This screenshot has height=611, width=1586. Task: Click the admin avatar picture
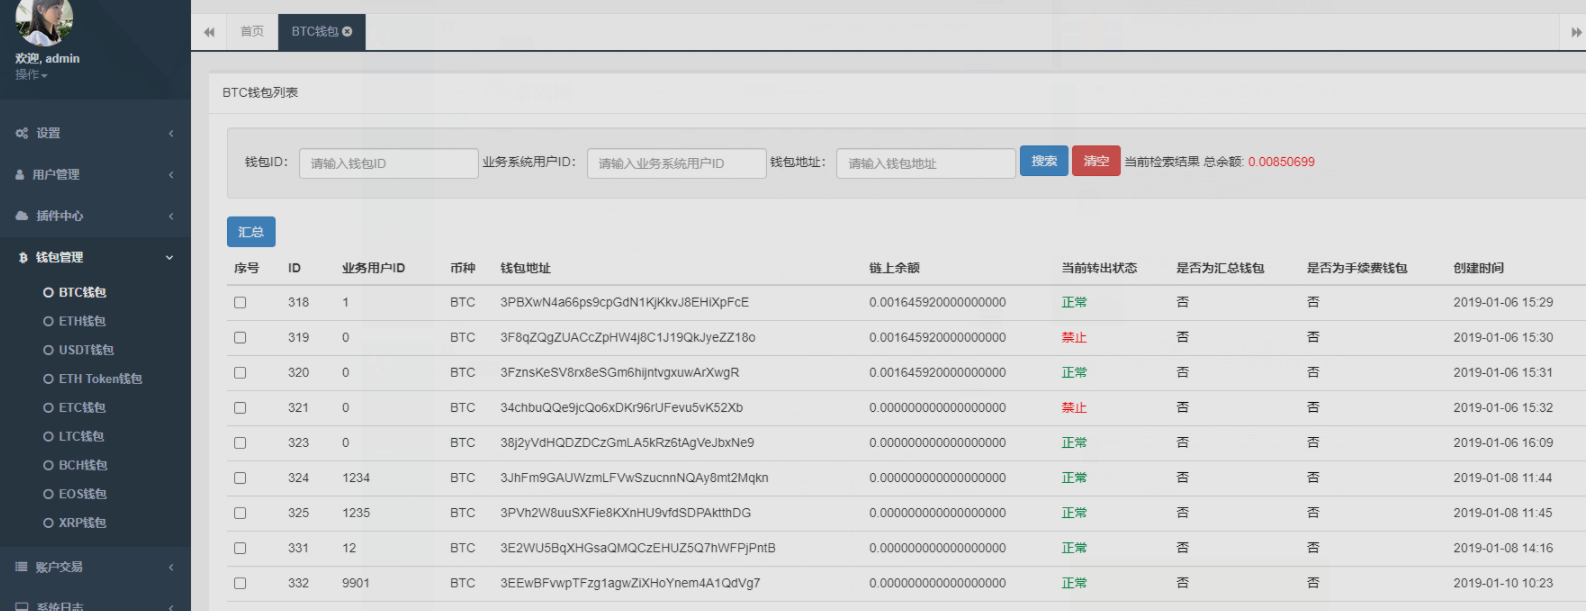(44, 22)
